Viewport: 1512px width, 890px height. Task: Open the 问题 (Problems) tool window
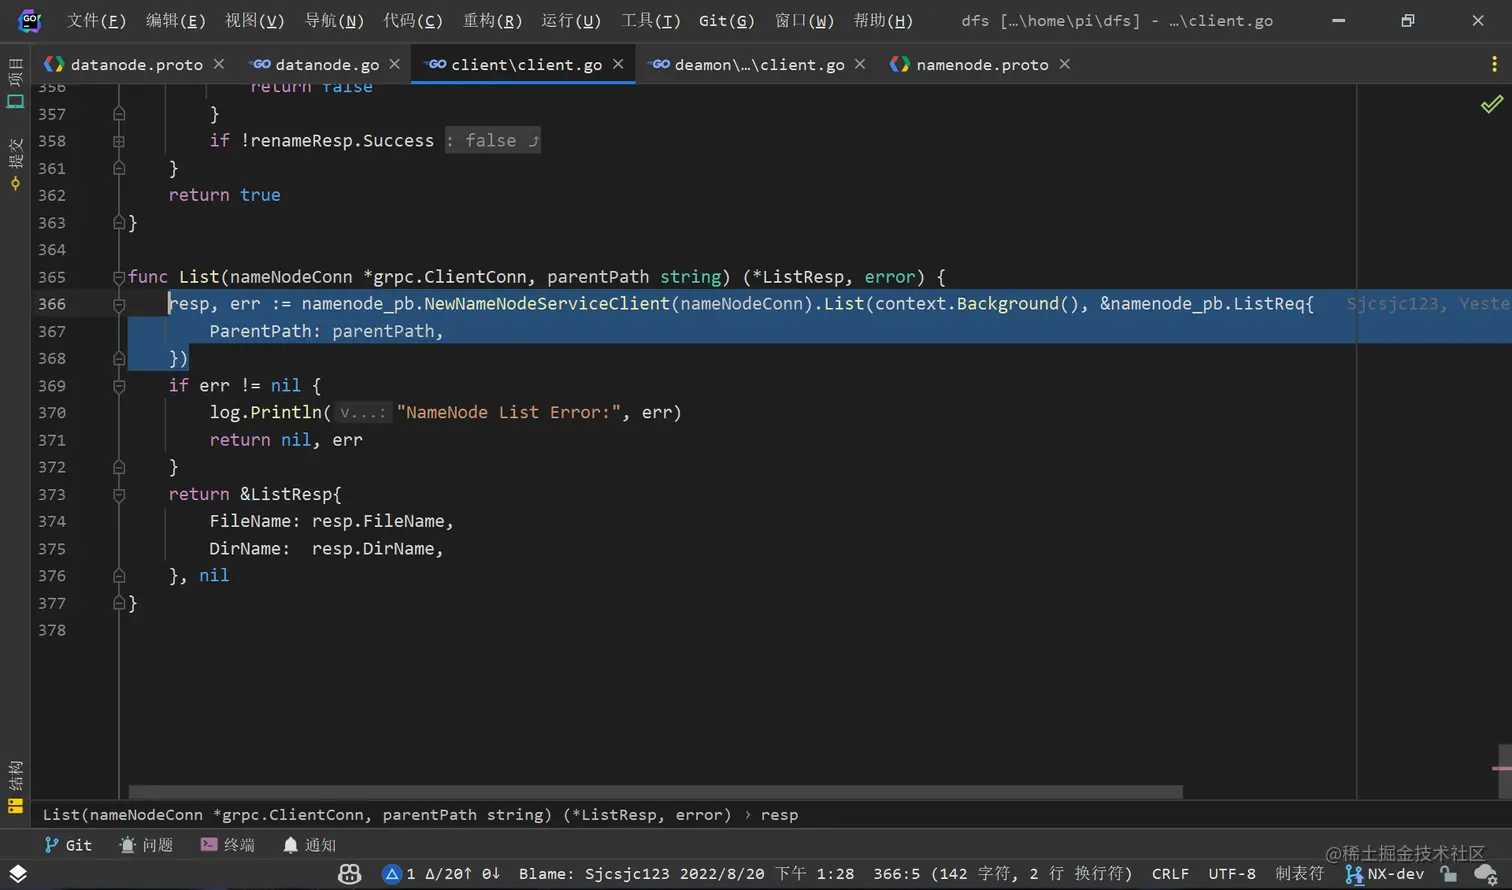(x=146, y=845)
